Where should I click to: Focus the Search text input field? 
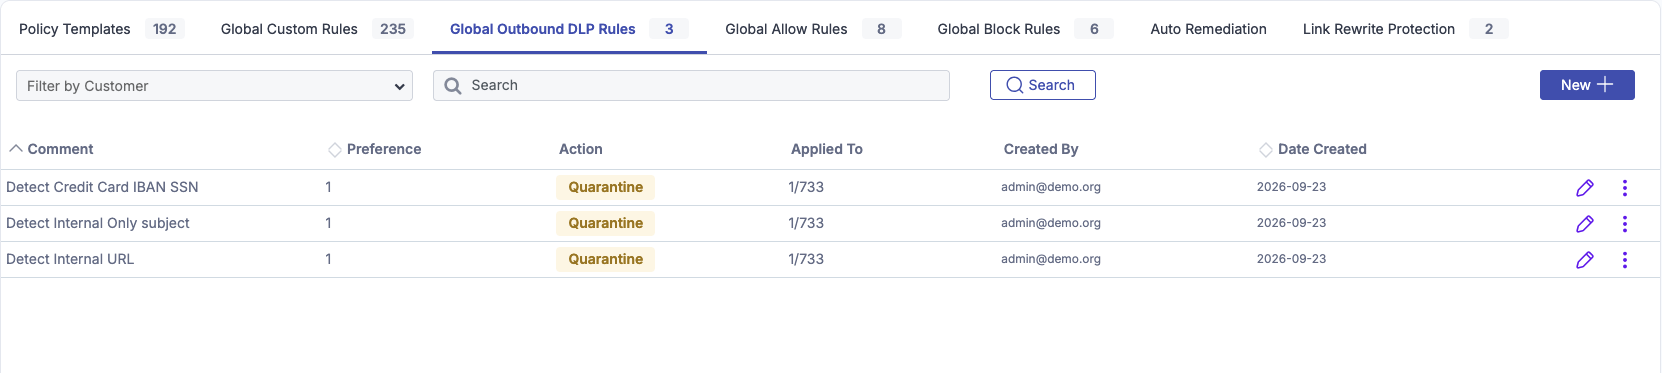point(691,85)
